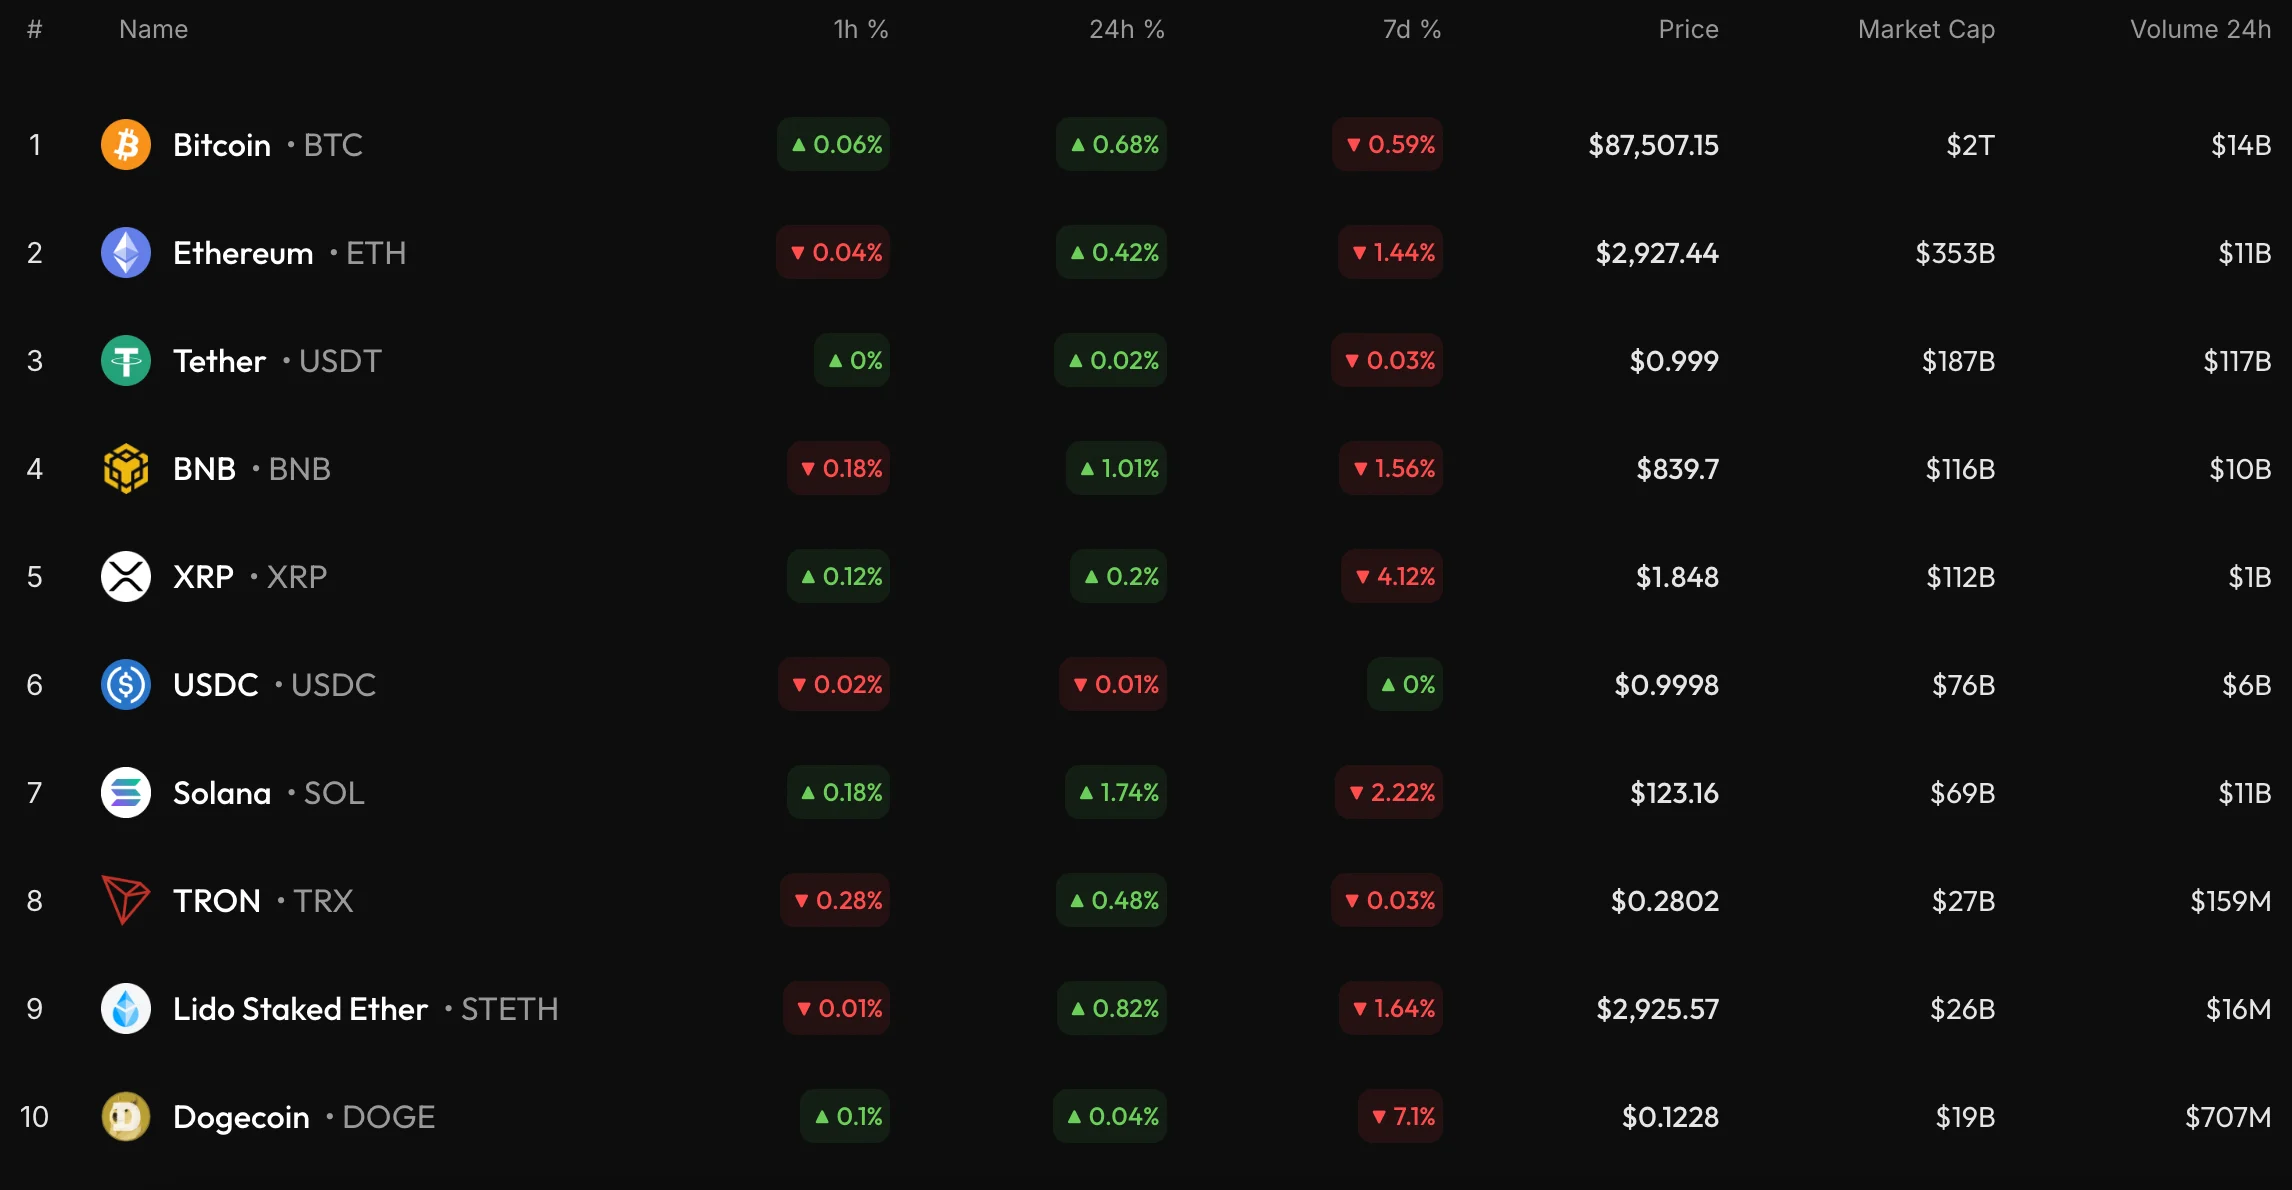Click Solana's 24h 1.74% change badge
2292x1190 pixels.
[x=1116, y=793]
